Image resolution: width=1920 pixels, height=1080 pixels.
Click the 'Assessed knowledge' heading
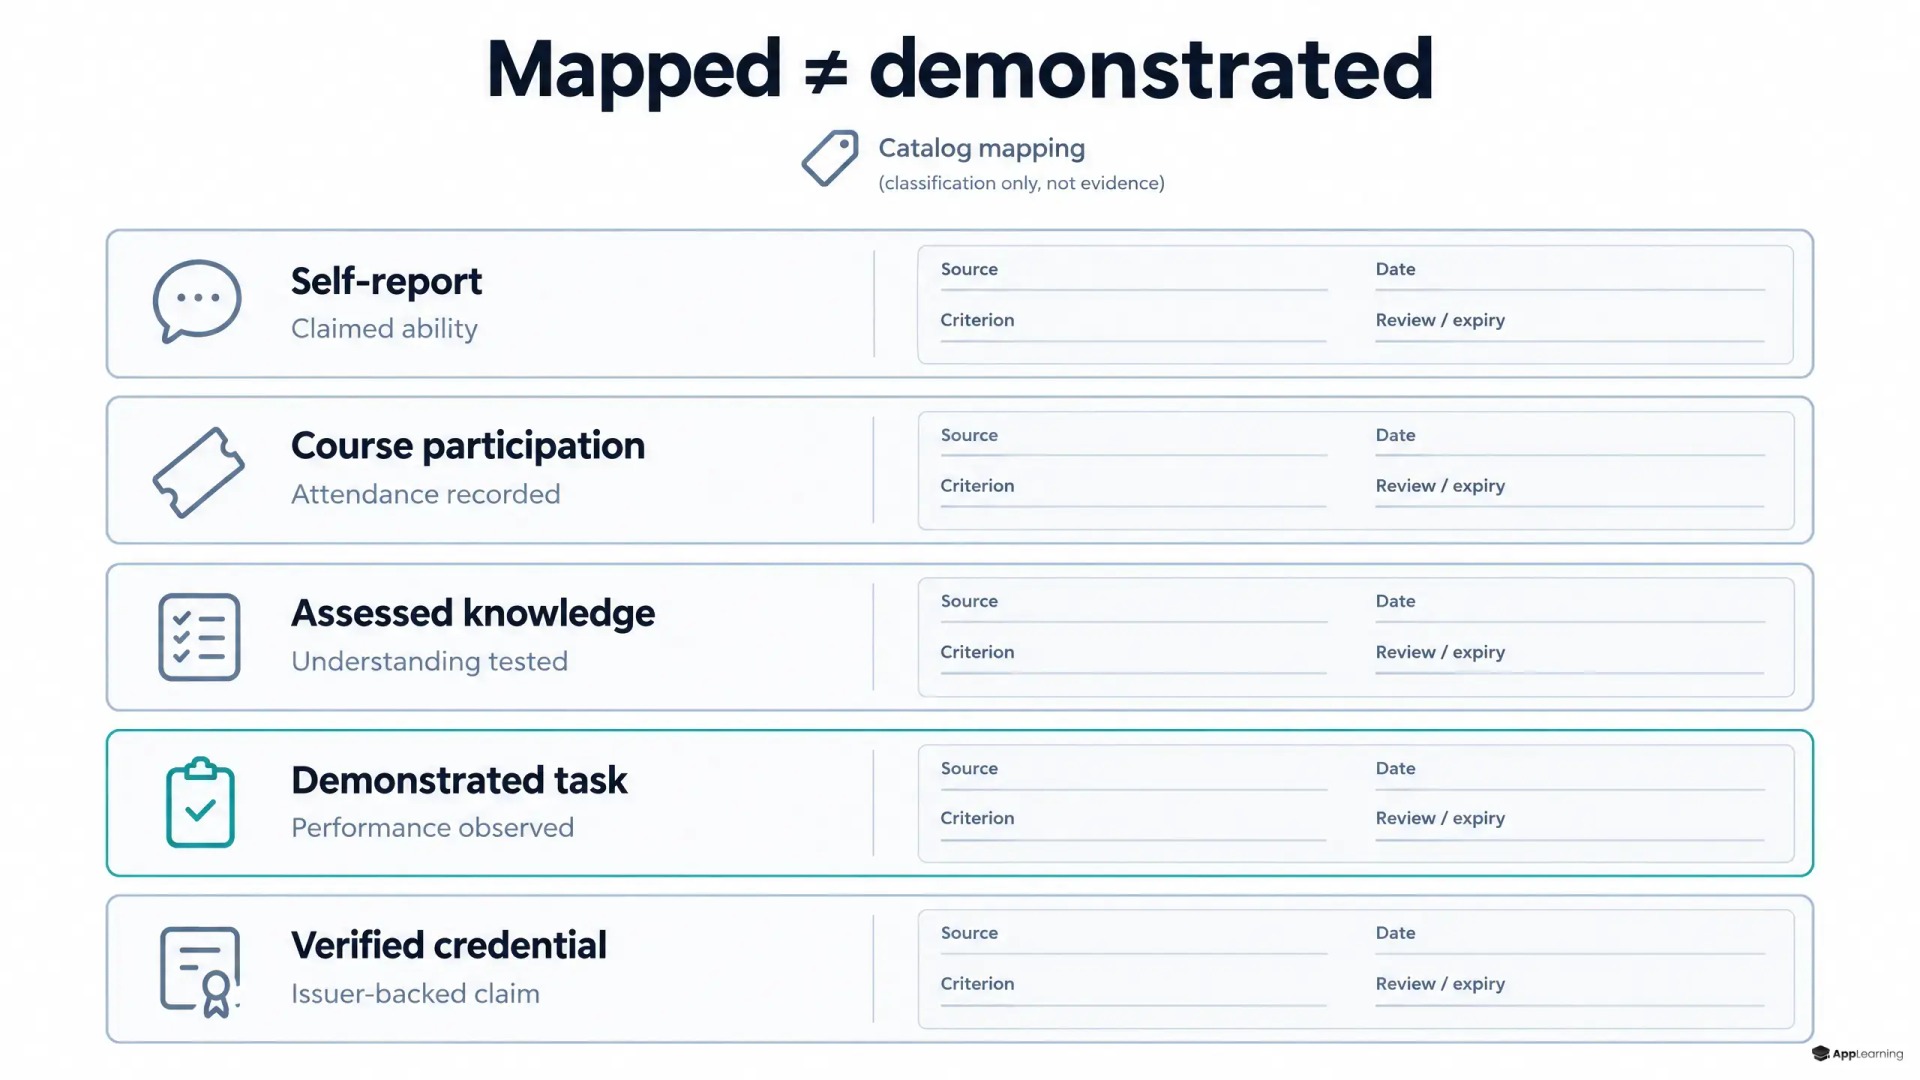click(x=473, y=613)
